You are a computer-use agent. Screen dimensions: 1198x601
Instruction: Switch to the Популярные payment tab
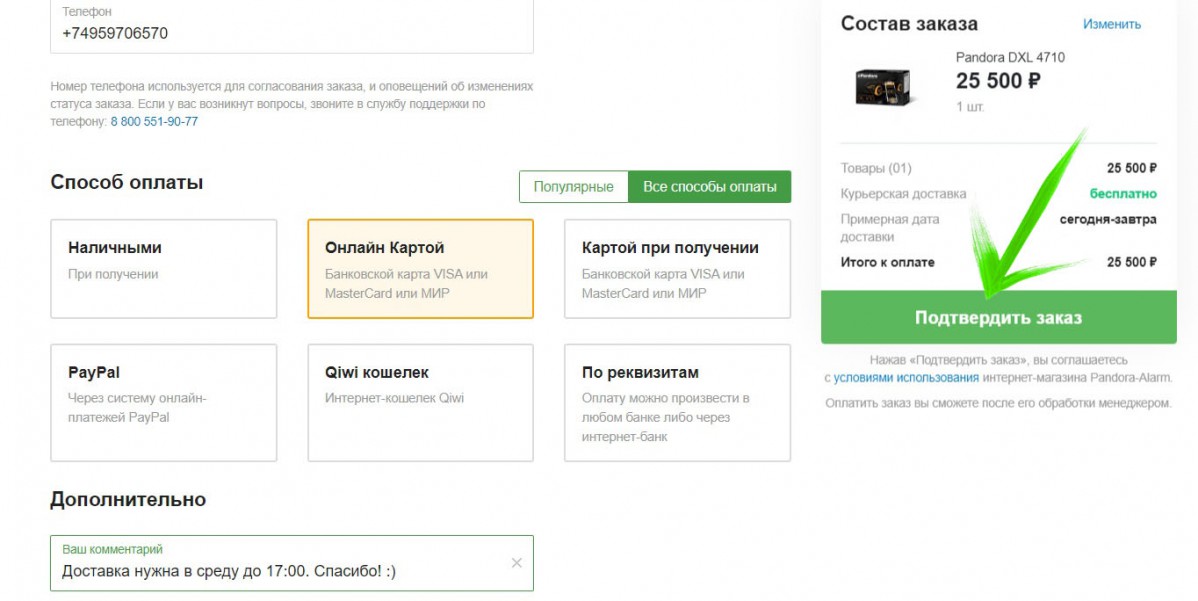574,186
